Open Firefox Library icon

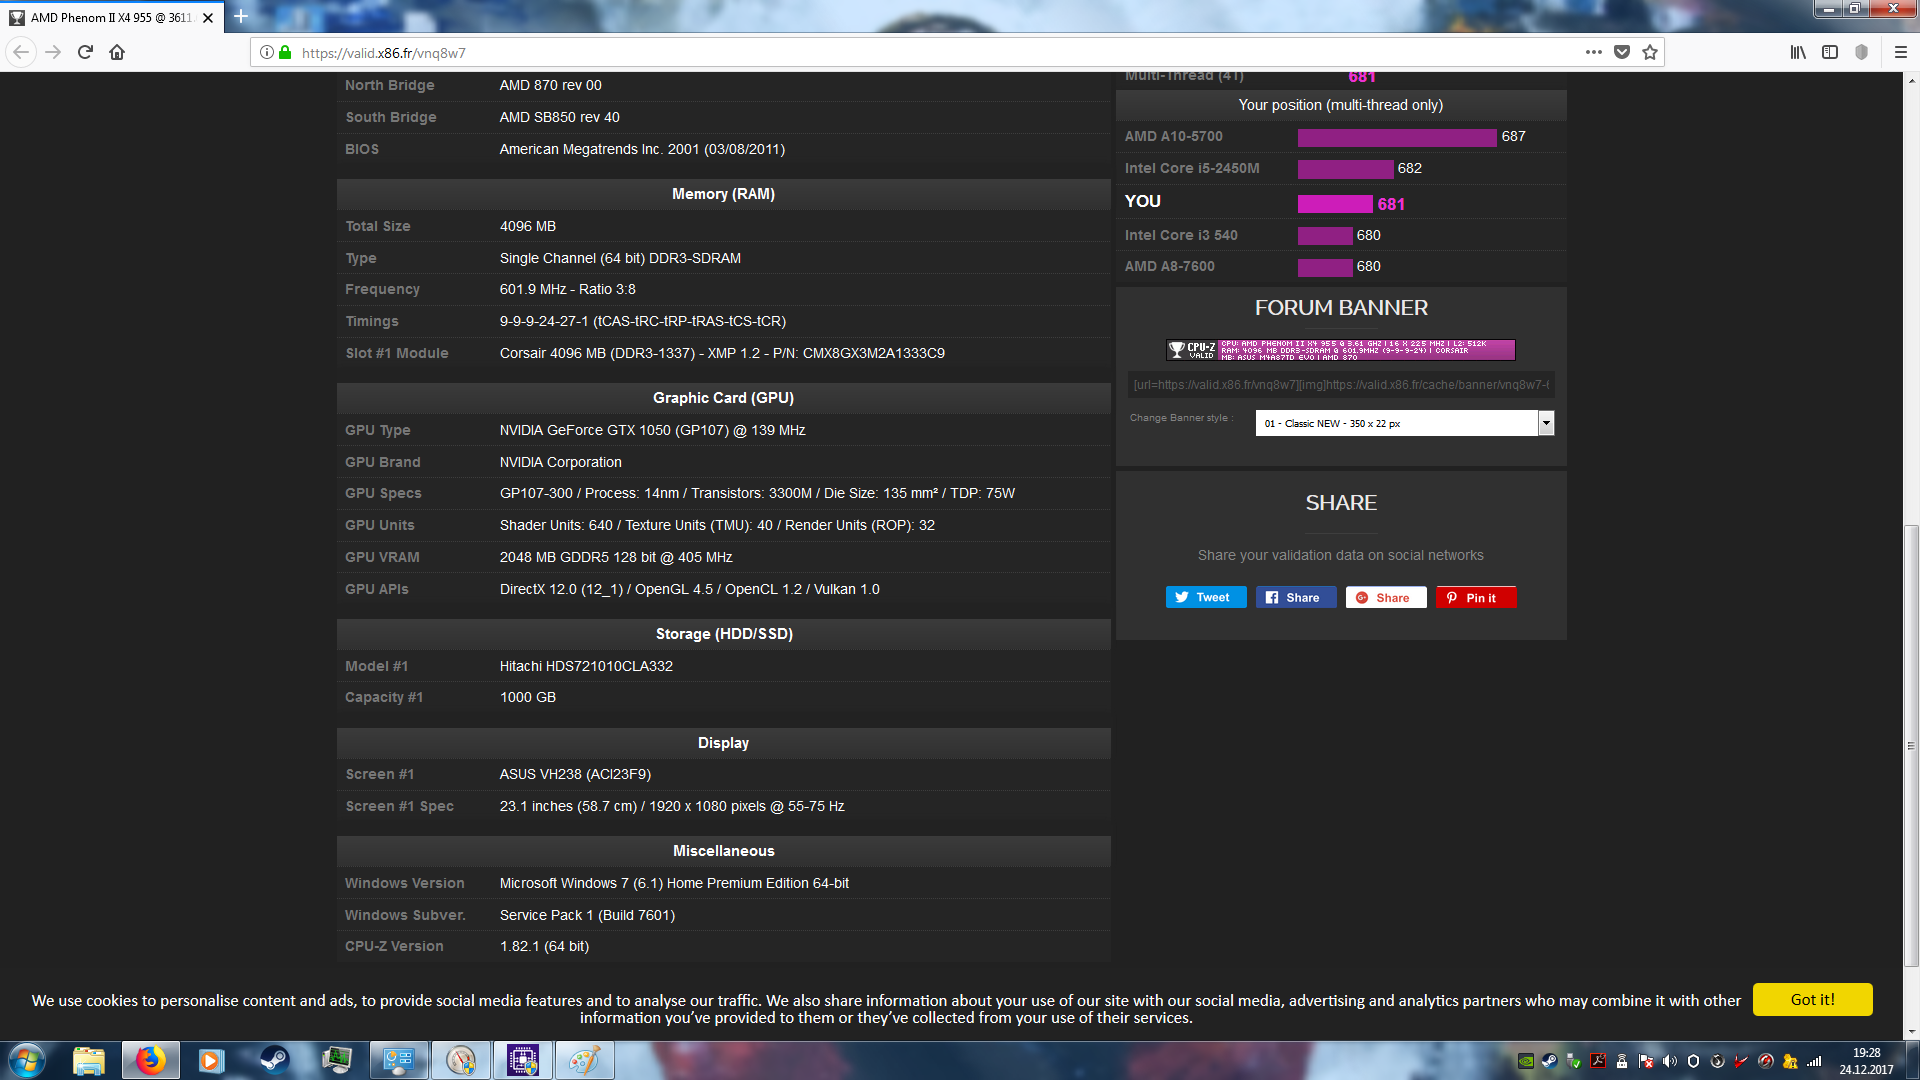(x=1798, y=52)
